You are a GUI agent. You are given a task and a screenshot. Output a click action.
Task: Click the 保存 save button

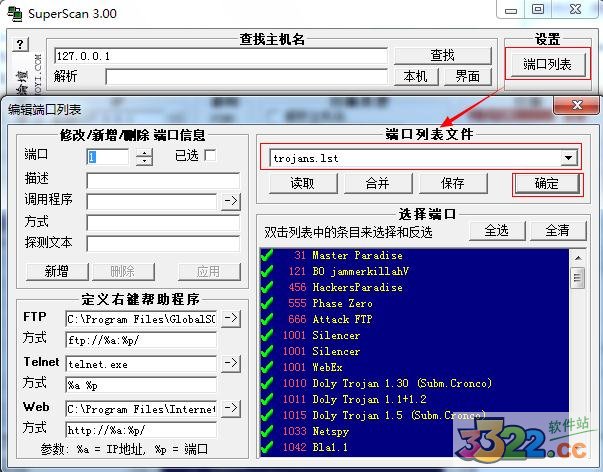point(453,183)
